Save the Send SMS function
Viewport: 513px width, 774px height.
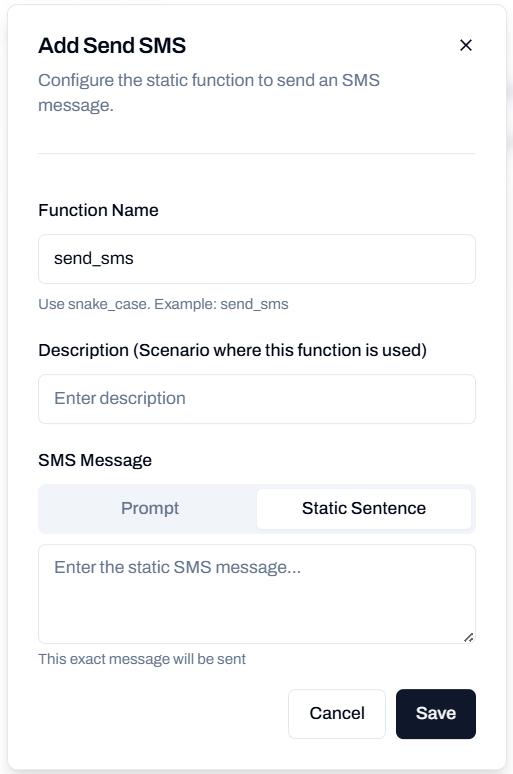point(435,714)
